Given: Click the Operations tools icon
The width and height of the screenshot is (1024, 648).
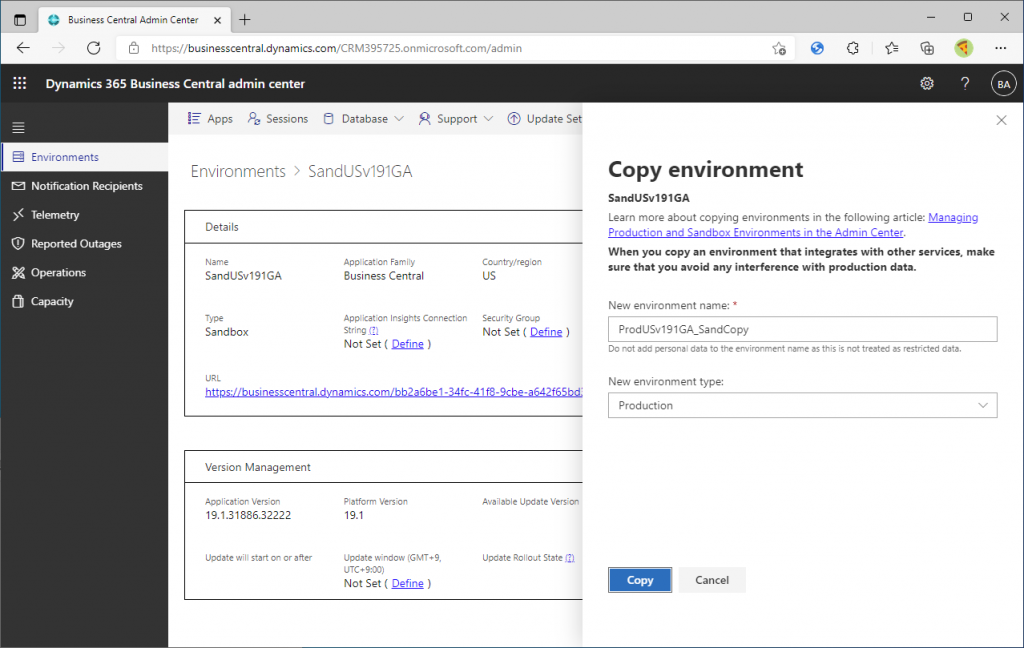Looking at the screenshot, I should point(18,272).
